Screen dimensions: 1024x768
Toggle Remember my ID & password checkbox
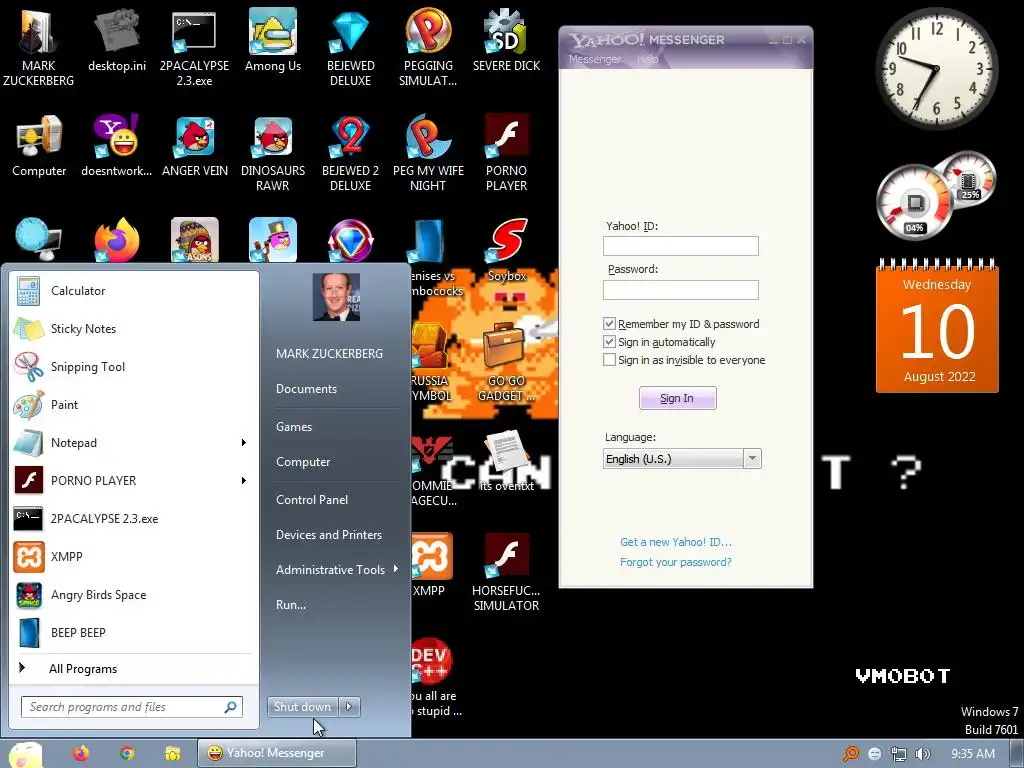point(609,324)
